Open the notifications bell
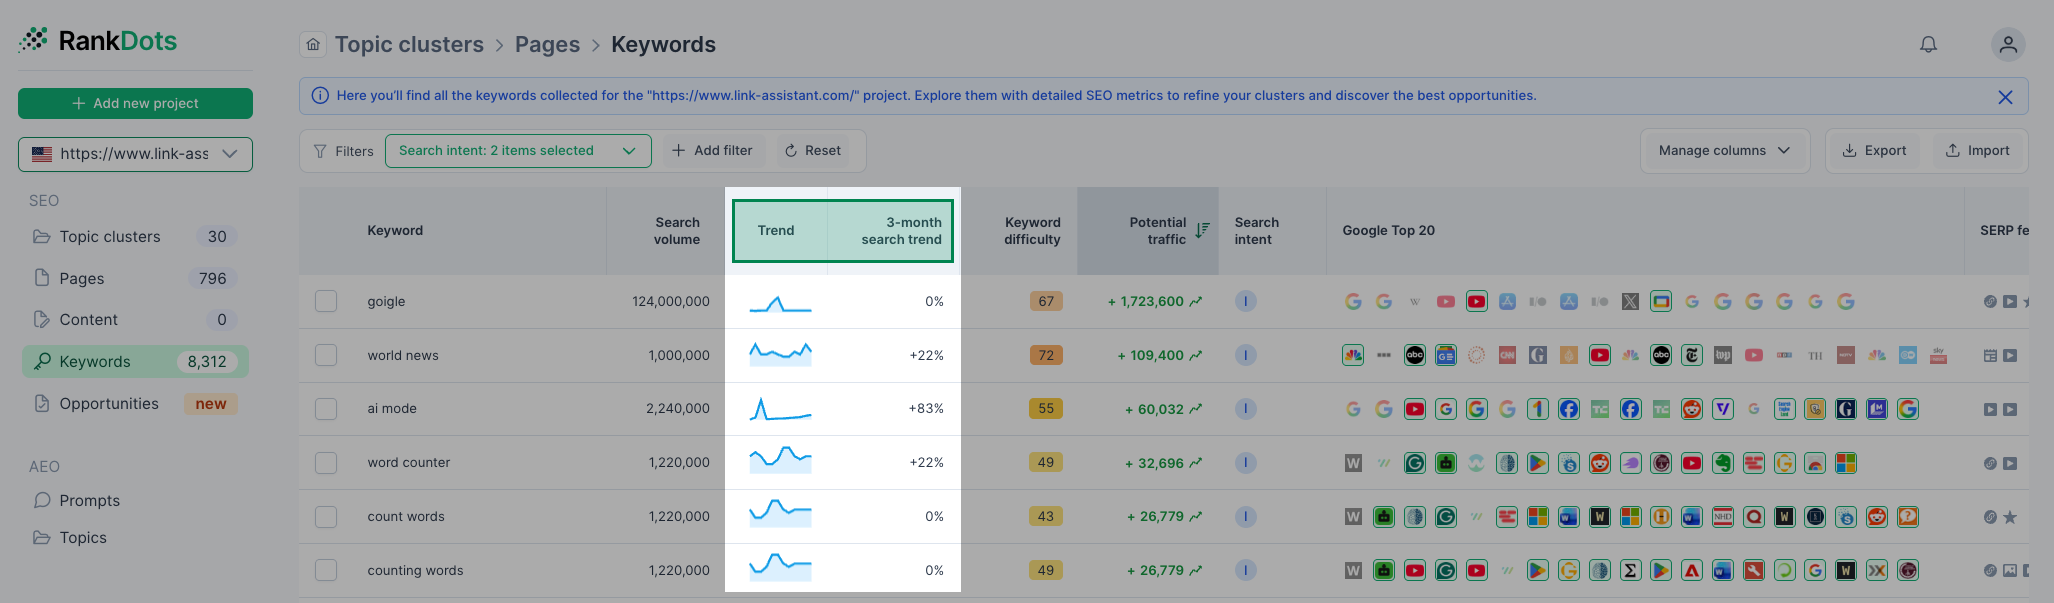Image resolution: width=2054 pixels, height=603 pixels. 1928,44
